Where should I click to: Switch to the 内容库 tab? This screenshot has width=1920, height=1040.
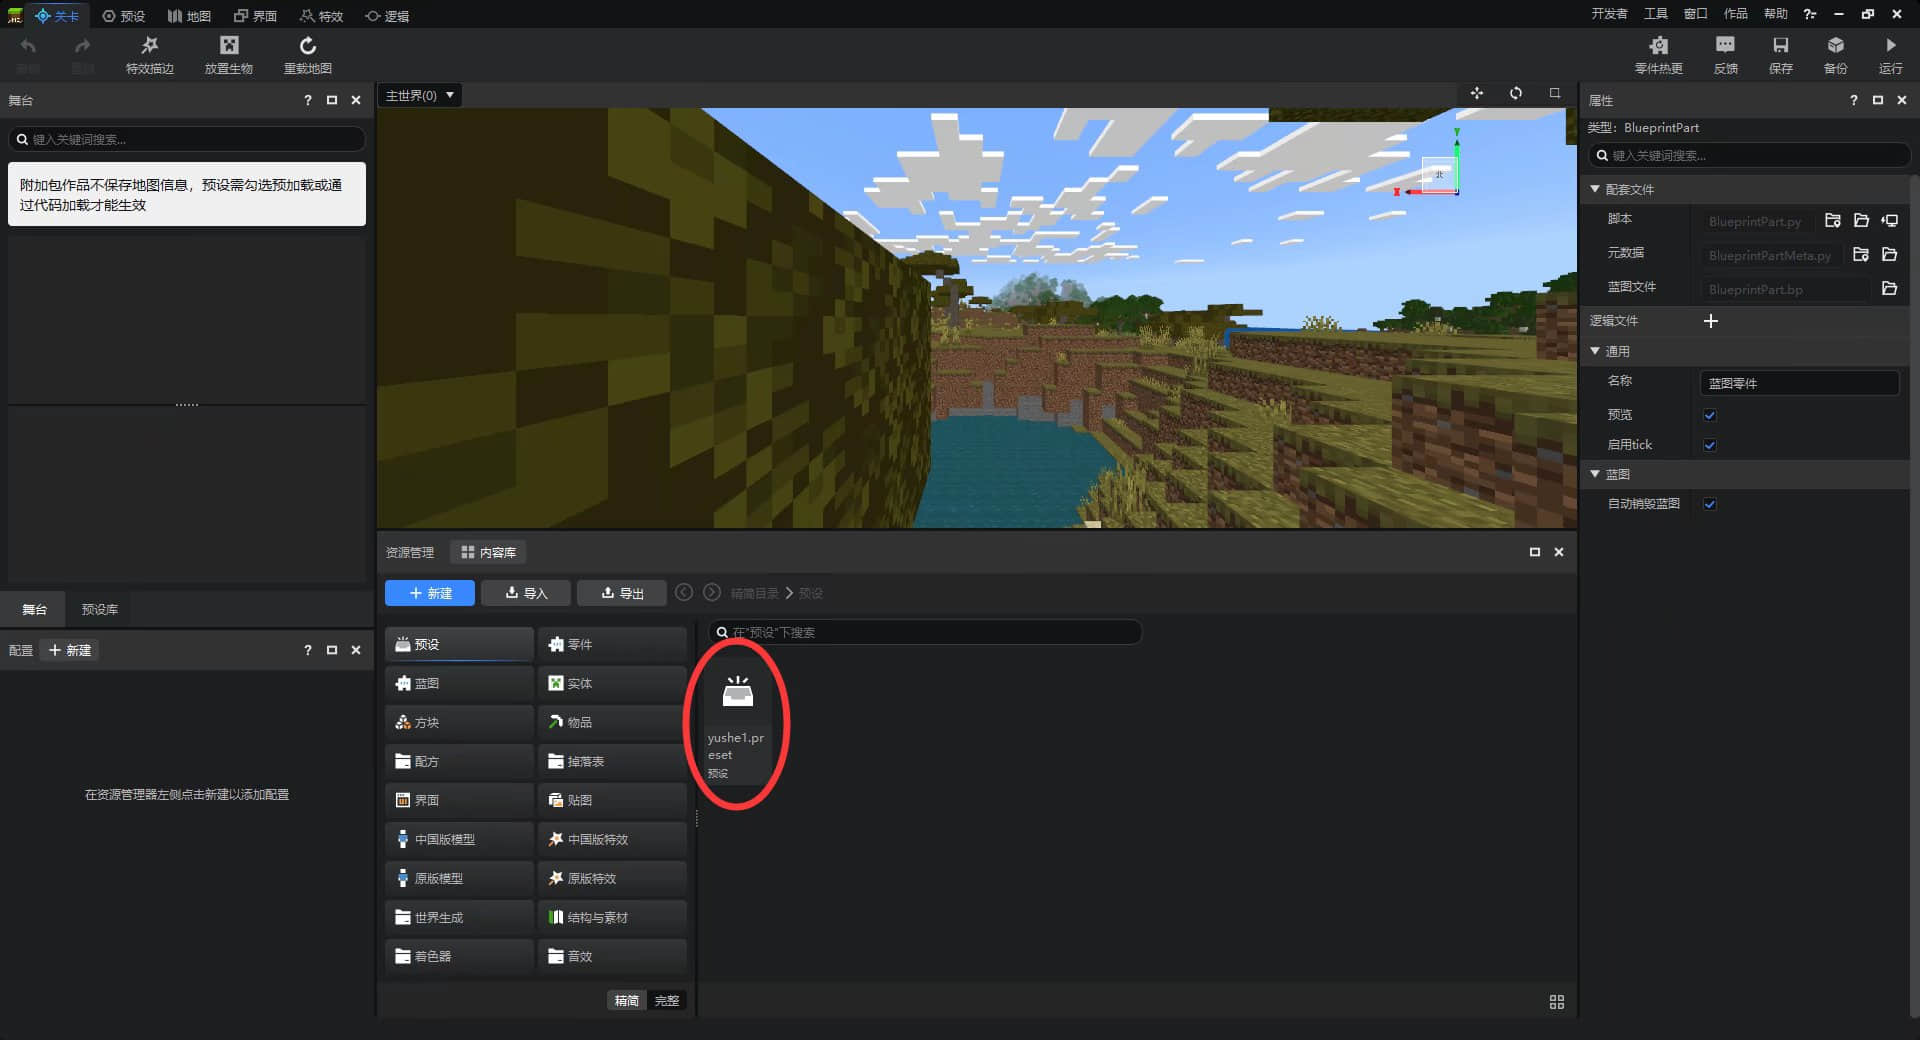pyautogui.click(x=488, y=552)
